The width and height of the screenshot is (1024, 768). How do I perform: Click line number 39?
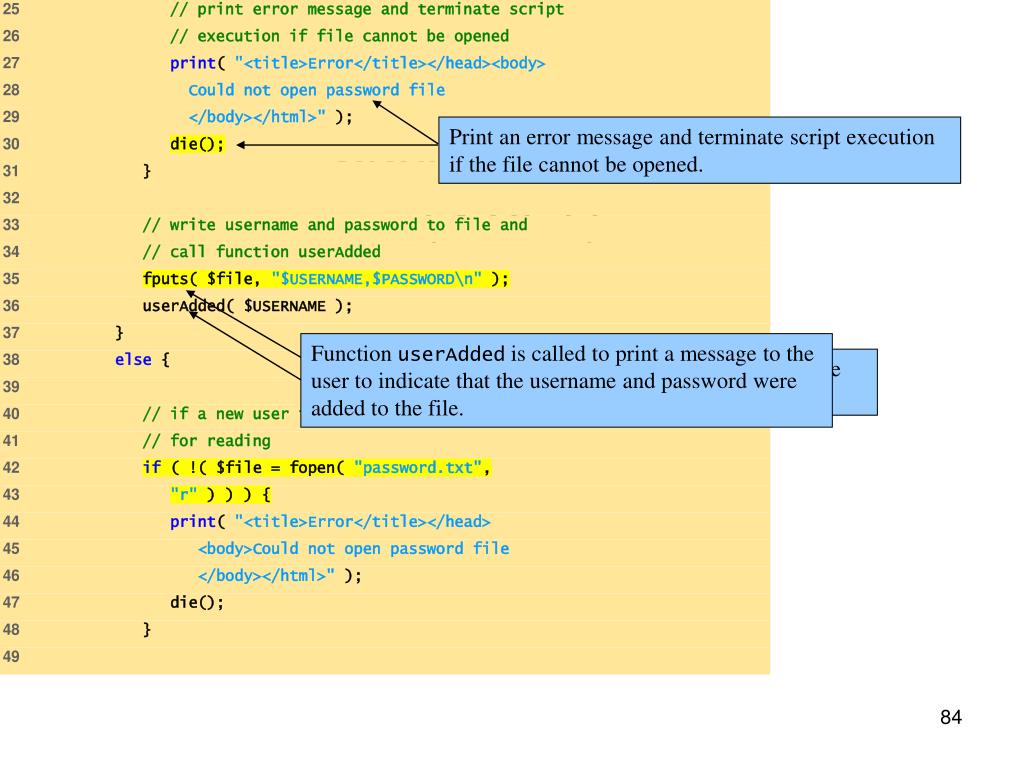(x=11, y=387)
